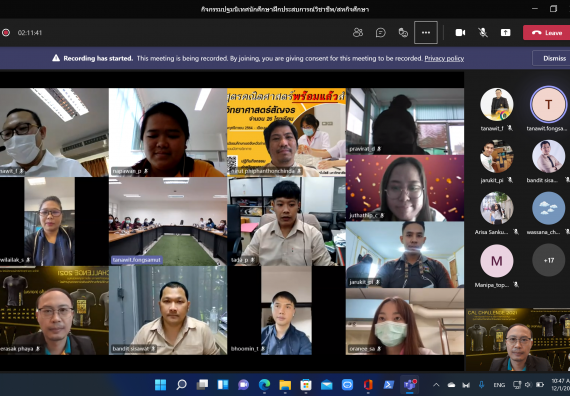The height and width of the screenshot is (396, 570).
Task: Click the tanawit_f avatar in side panel
Action: pos(497,104)
